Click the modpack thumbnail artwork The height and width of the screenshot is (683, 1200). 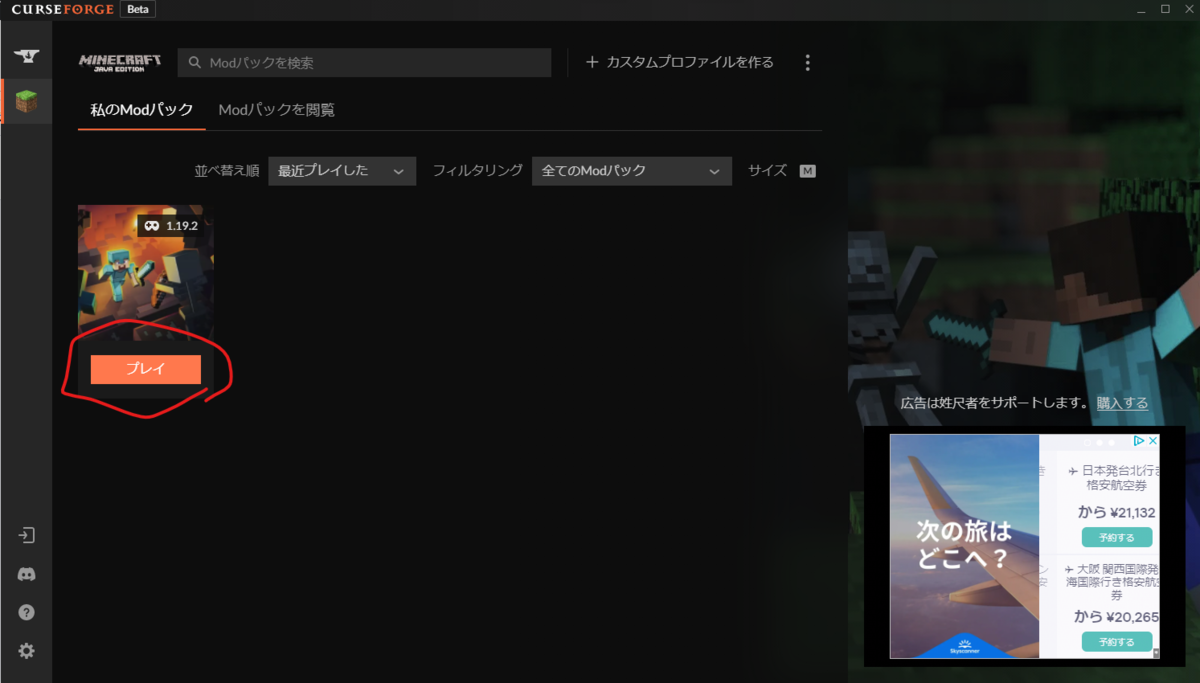click(146, 272)
